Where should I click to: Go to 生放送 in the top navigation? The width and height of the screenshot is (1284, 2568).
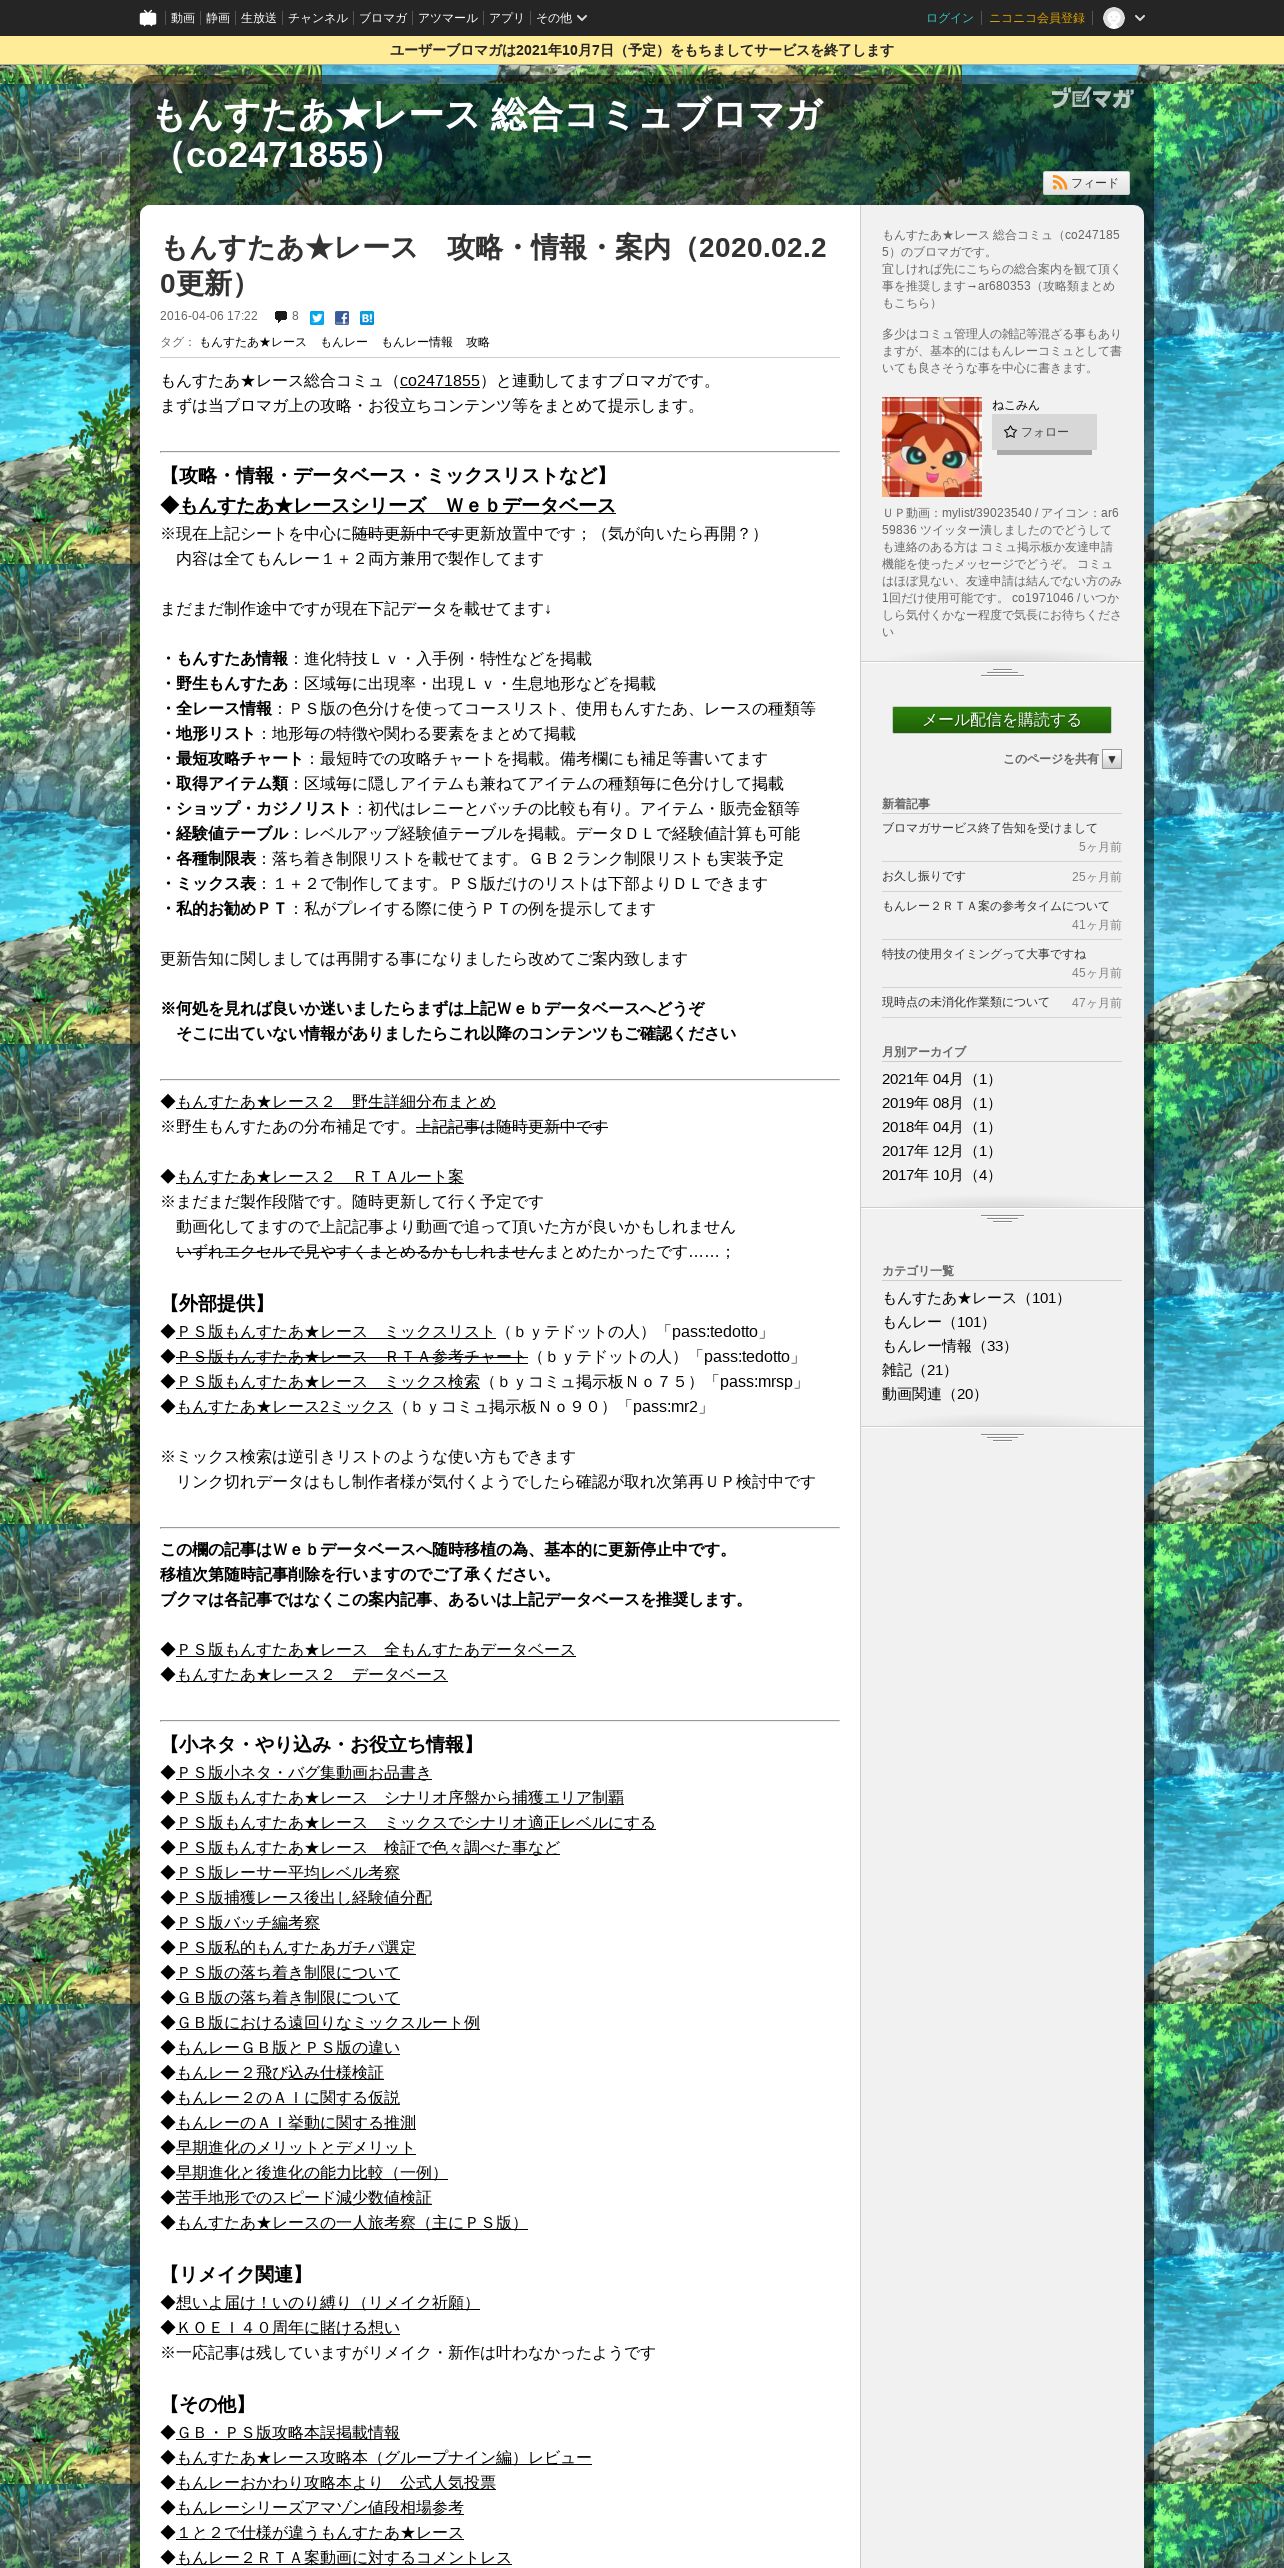(258, 18)
